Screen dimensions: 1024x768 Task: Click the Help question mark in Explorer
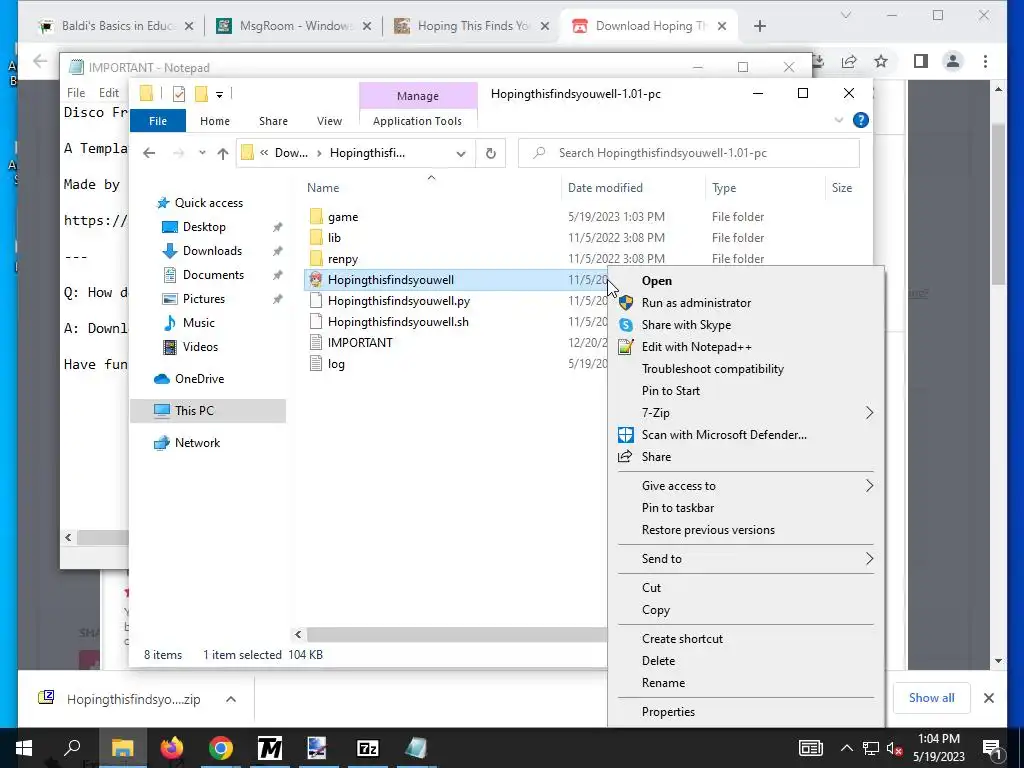tap(861, 120)
